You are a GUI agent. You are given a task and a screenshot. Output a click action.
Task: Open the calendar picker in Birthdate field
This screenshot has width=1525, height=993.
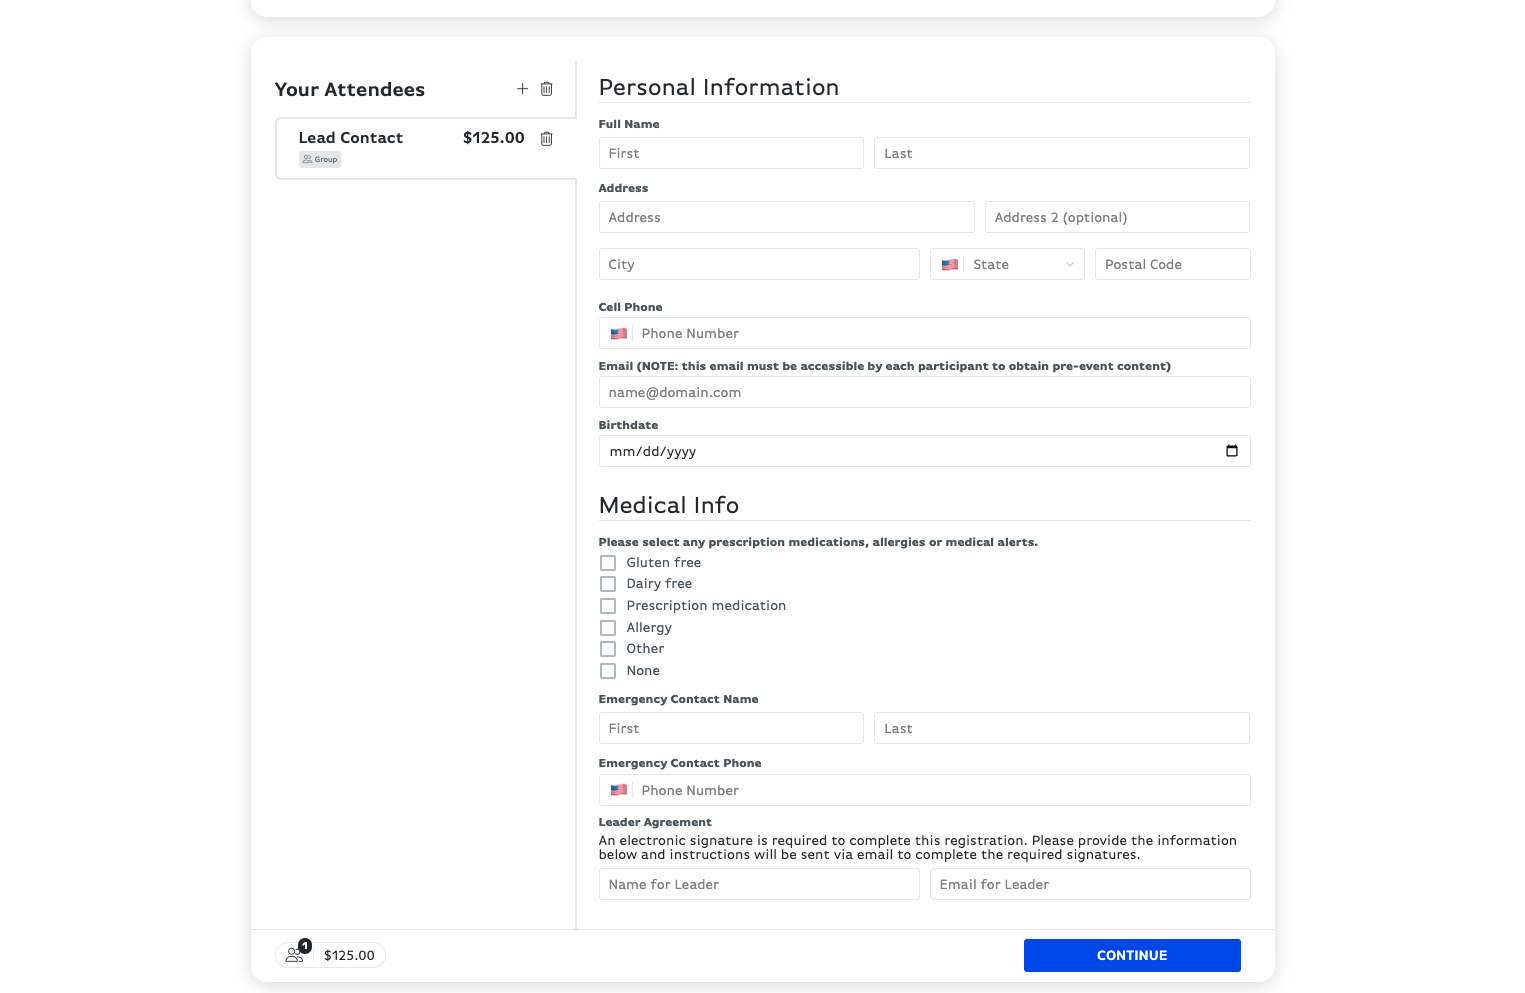(1232, 451)
